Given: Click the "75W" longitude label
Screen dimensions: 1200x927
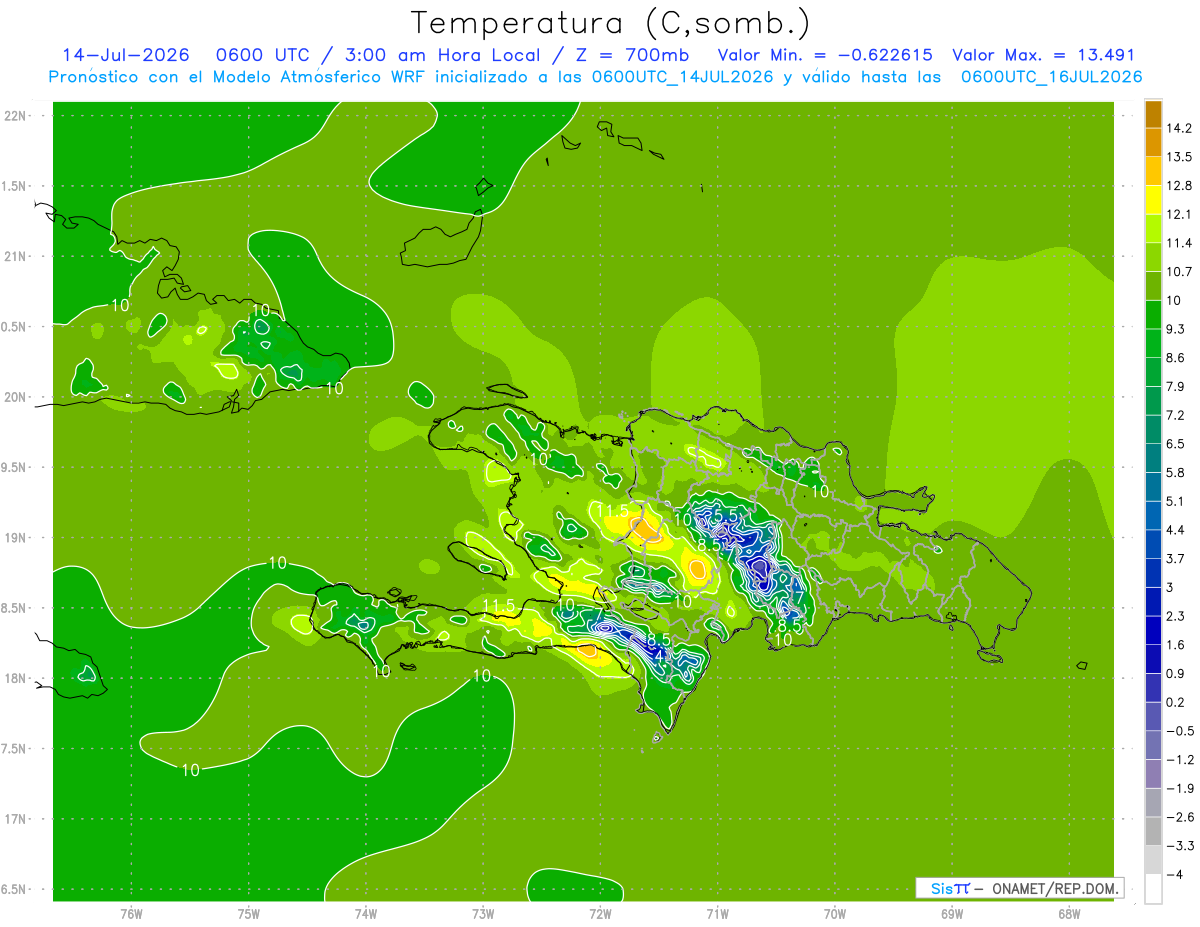Looking at the screenshot, I should pos(248,913).
